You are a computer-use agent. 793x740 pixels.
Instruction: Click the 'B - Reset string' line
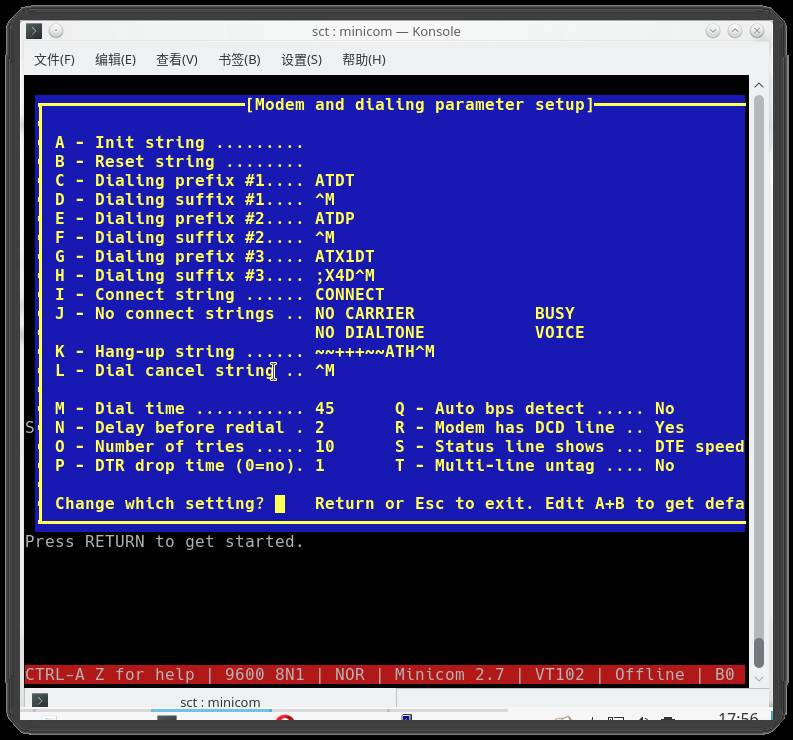tap(179, 162)
